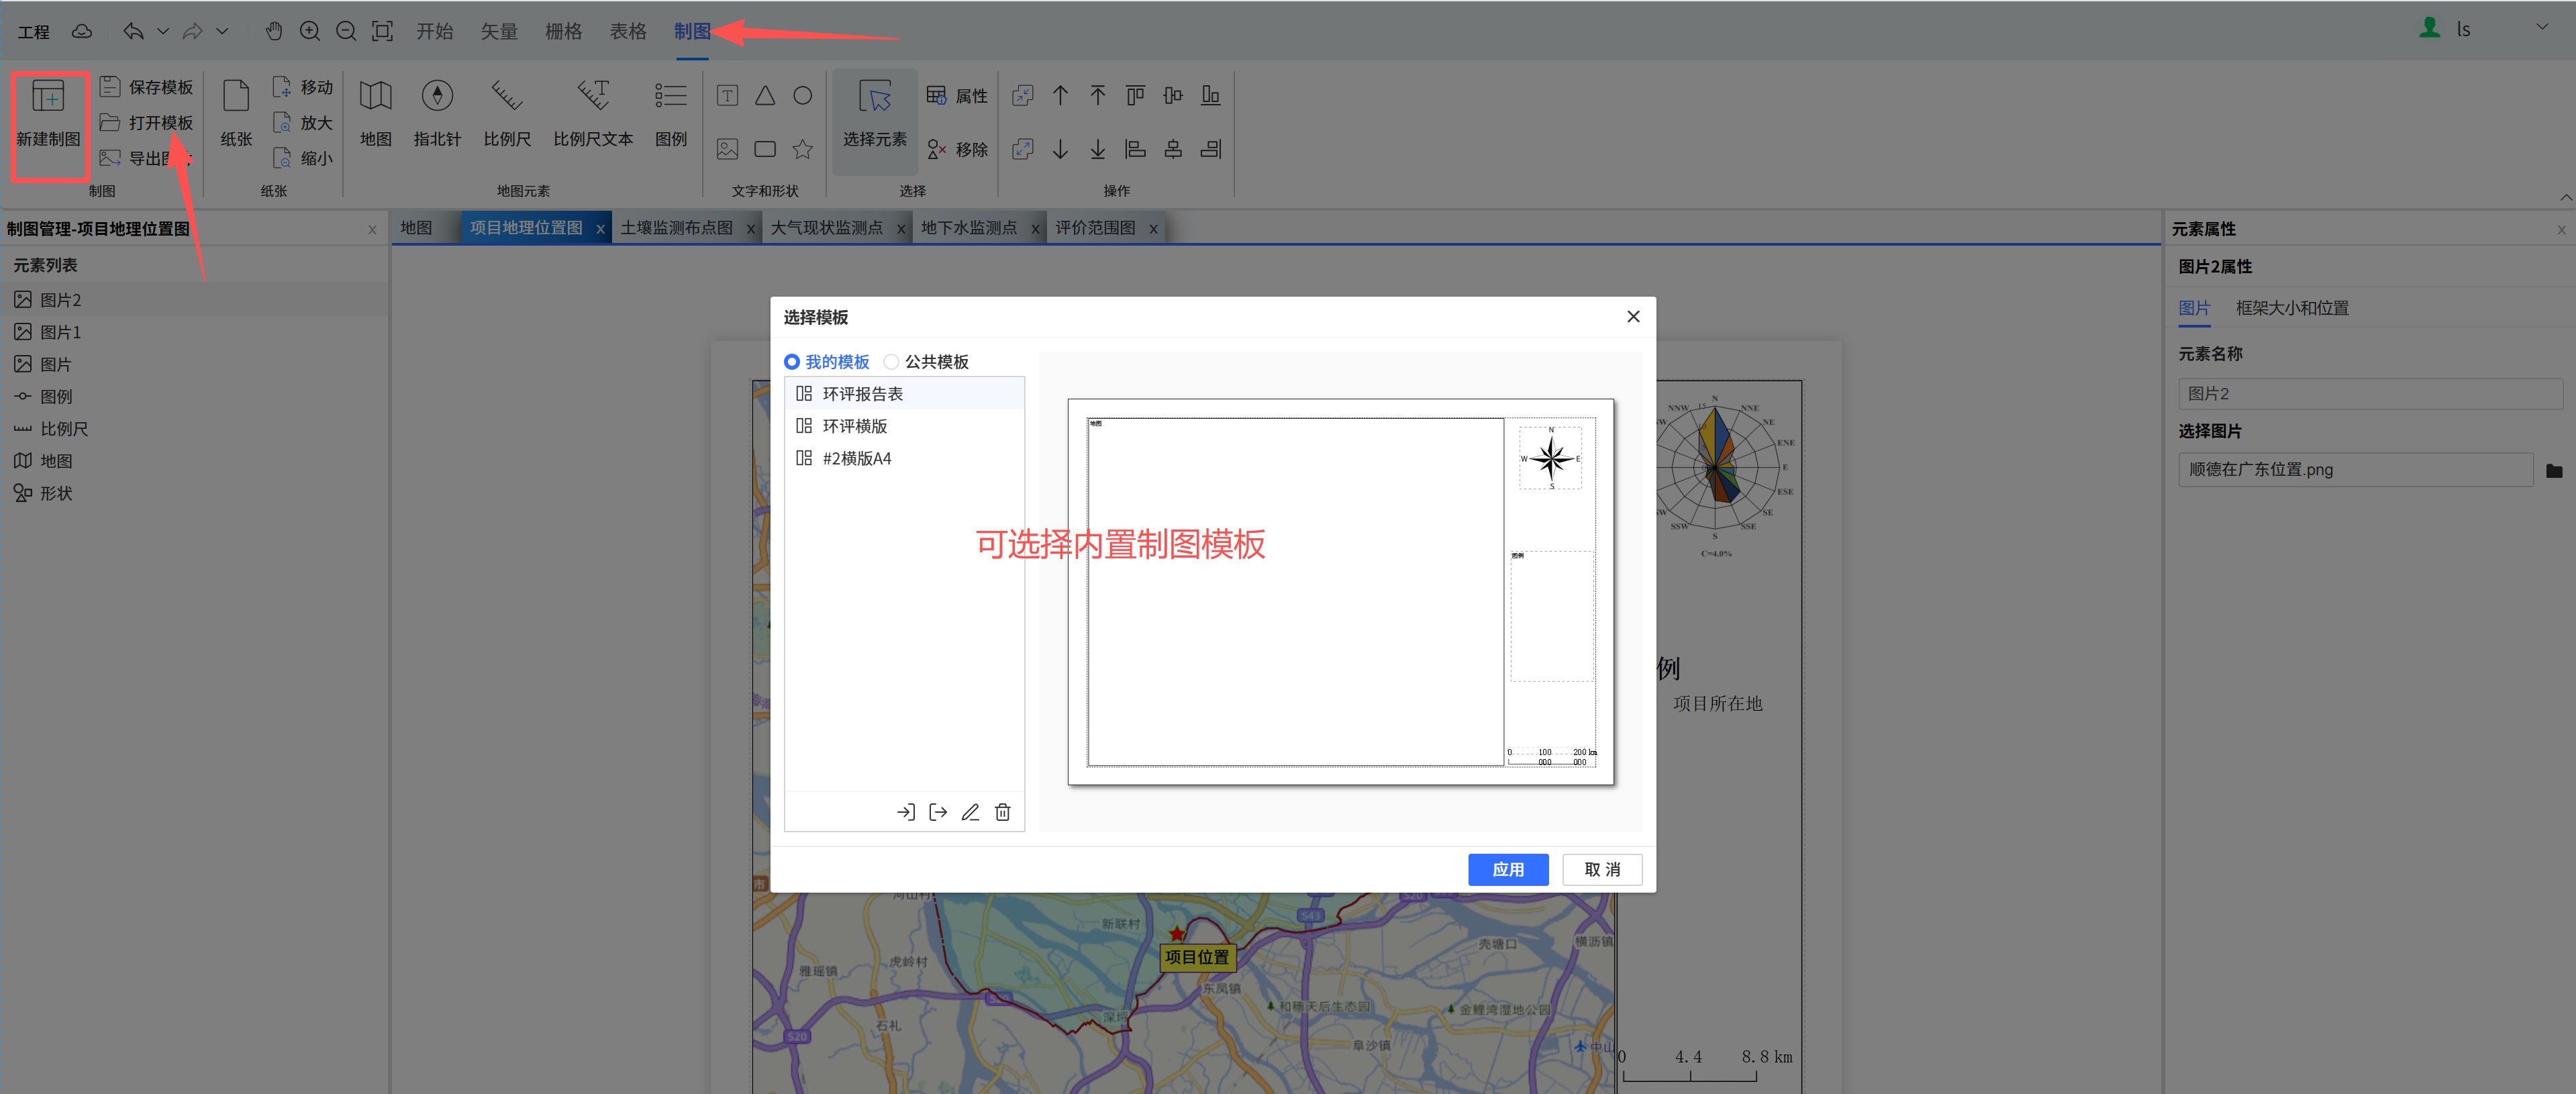
Task: Select the 公共模板 radio button
Action: [891, 361]
